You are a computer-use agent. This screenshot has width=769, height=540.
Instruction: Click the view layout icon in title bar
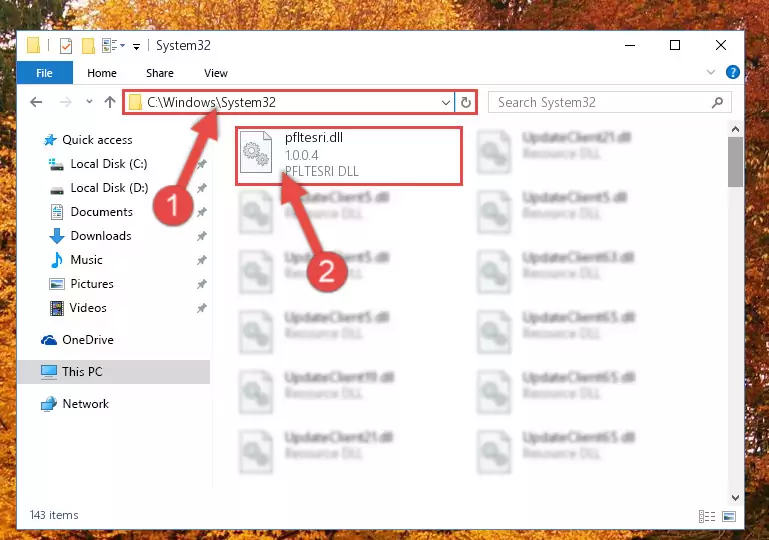(x=109, y=46)
